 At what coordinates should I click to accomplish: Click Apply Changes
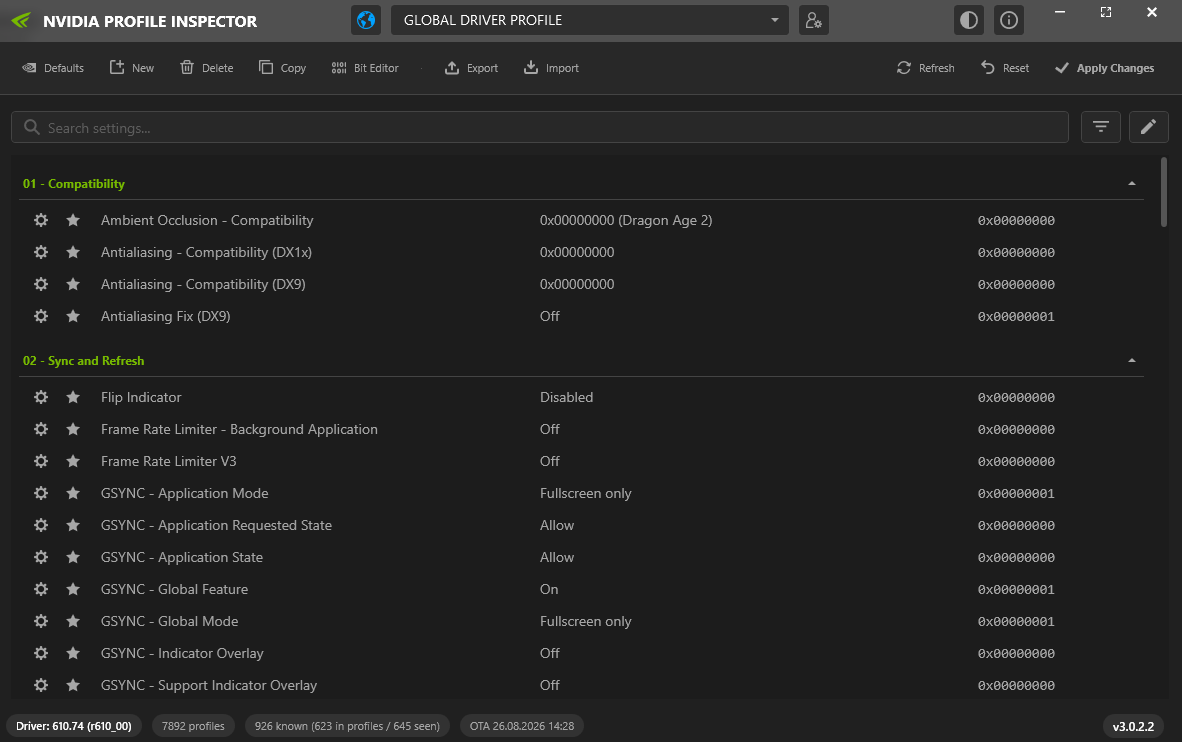tap(1104, 68)
